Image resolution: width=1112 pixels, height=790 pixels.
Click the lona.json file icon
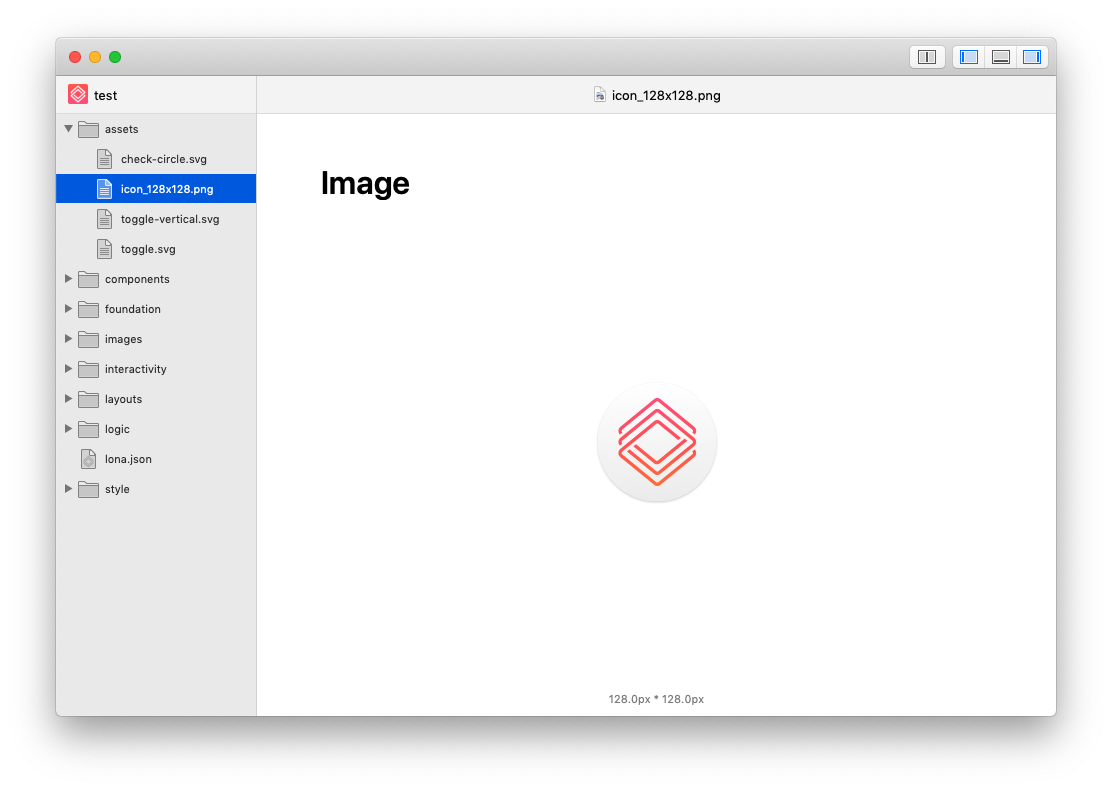pyautogui.click(x=89, y=459)
